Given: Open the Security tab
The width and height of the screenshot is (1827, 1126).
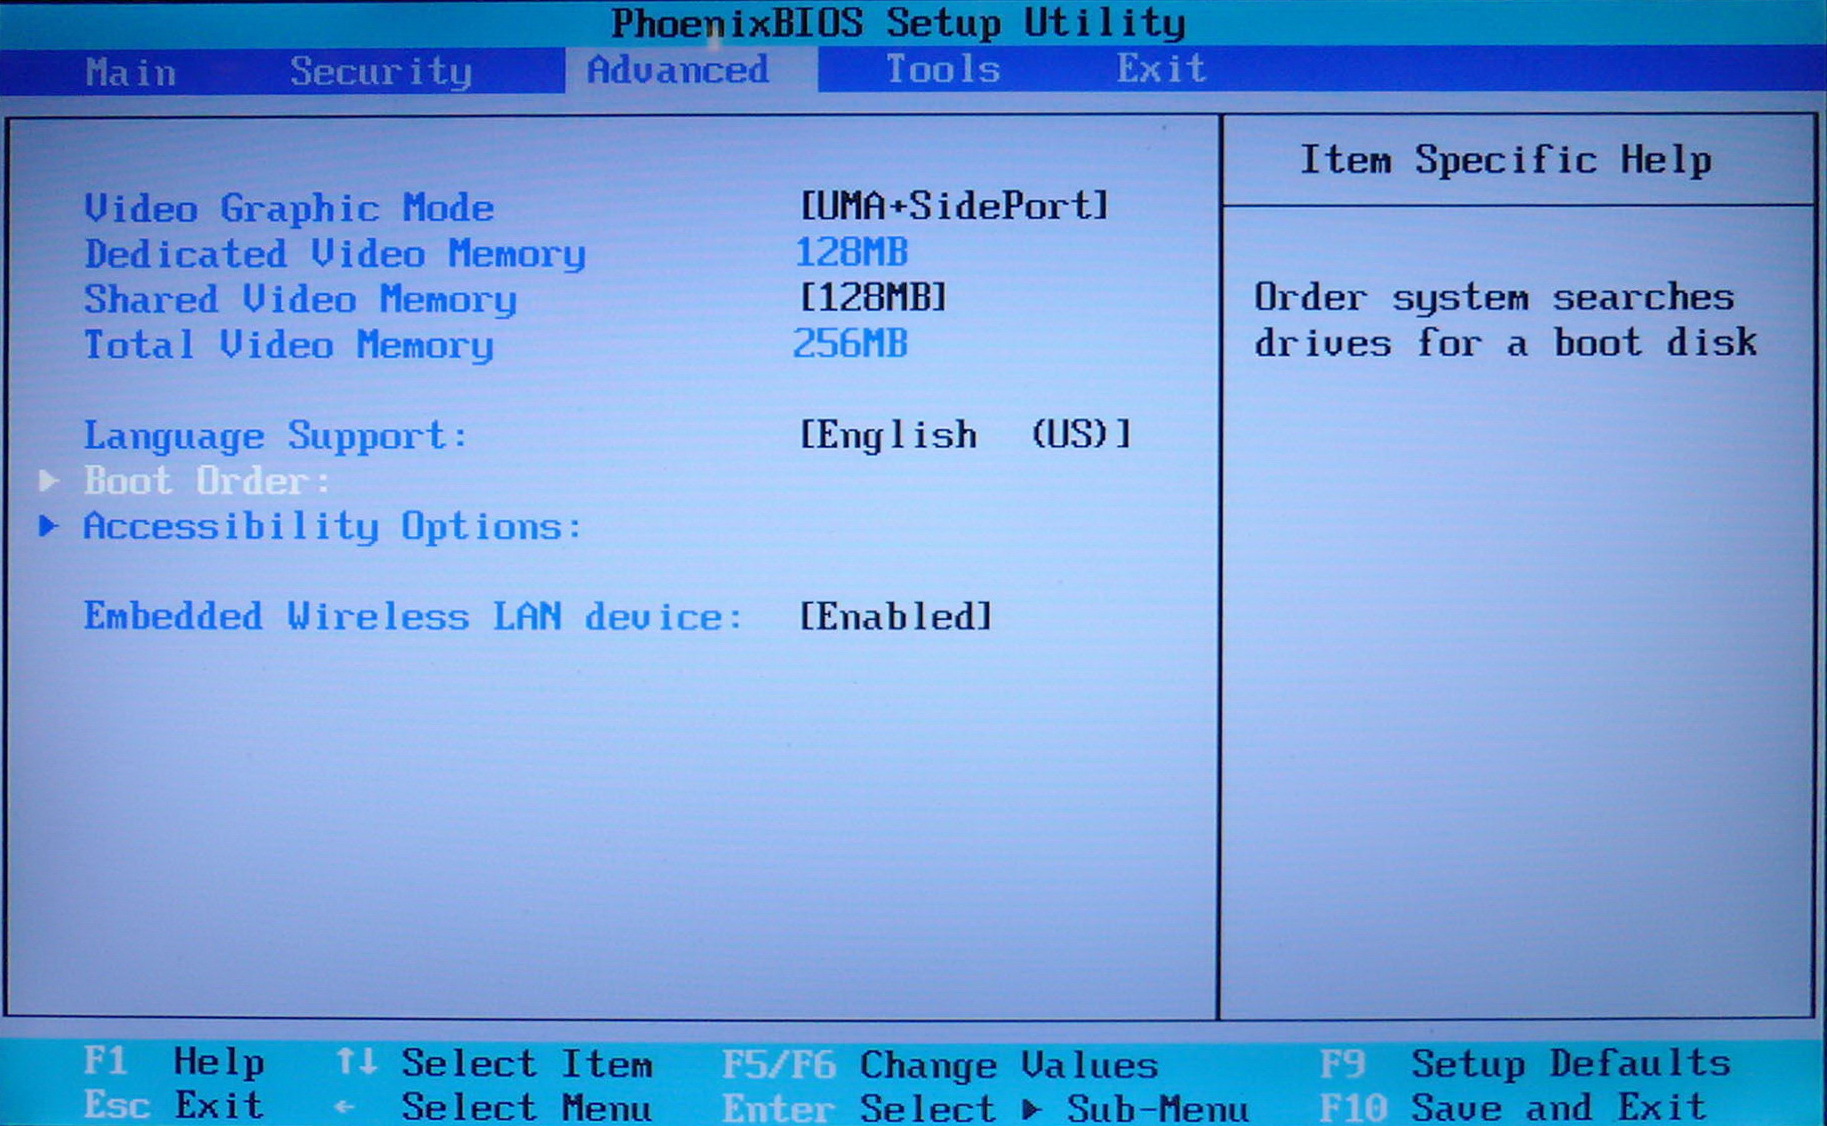Looking at the screenshot, I should pyautogui.click(x=381, y=72).
